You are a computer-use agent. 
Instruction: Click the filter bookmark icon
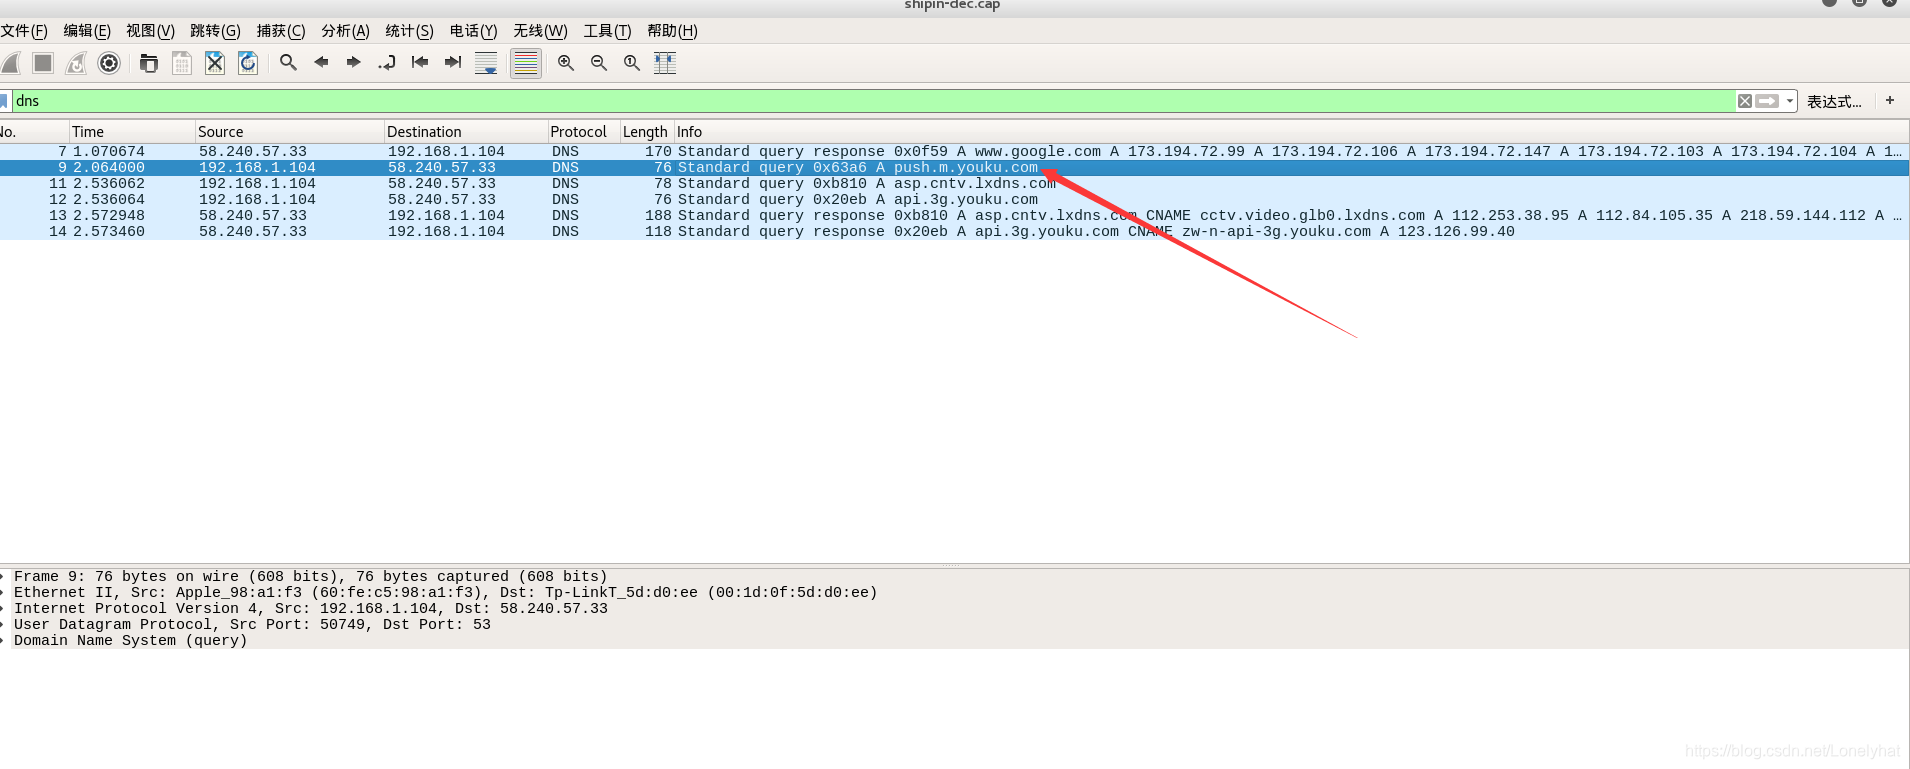(4, 101)
